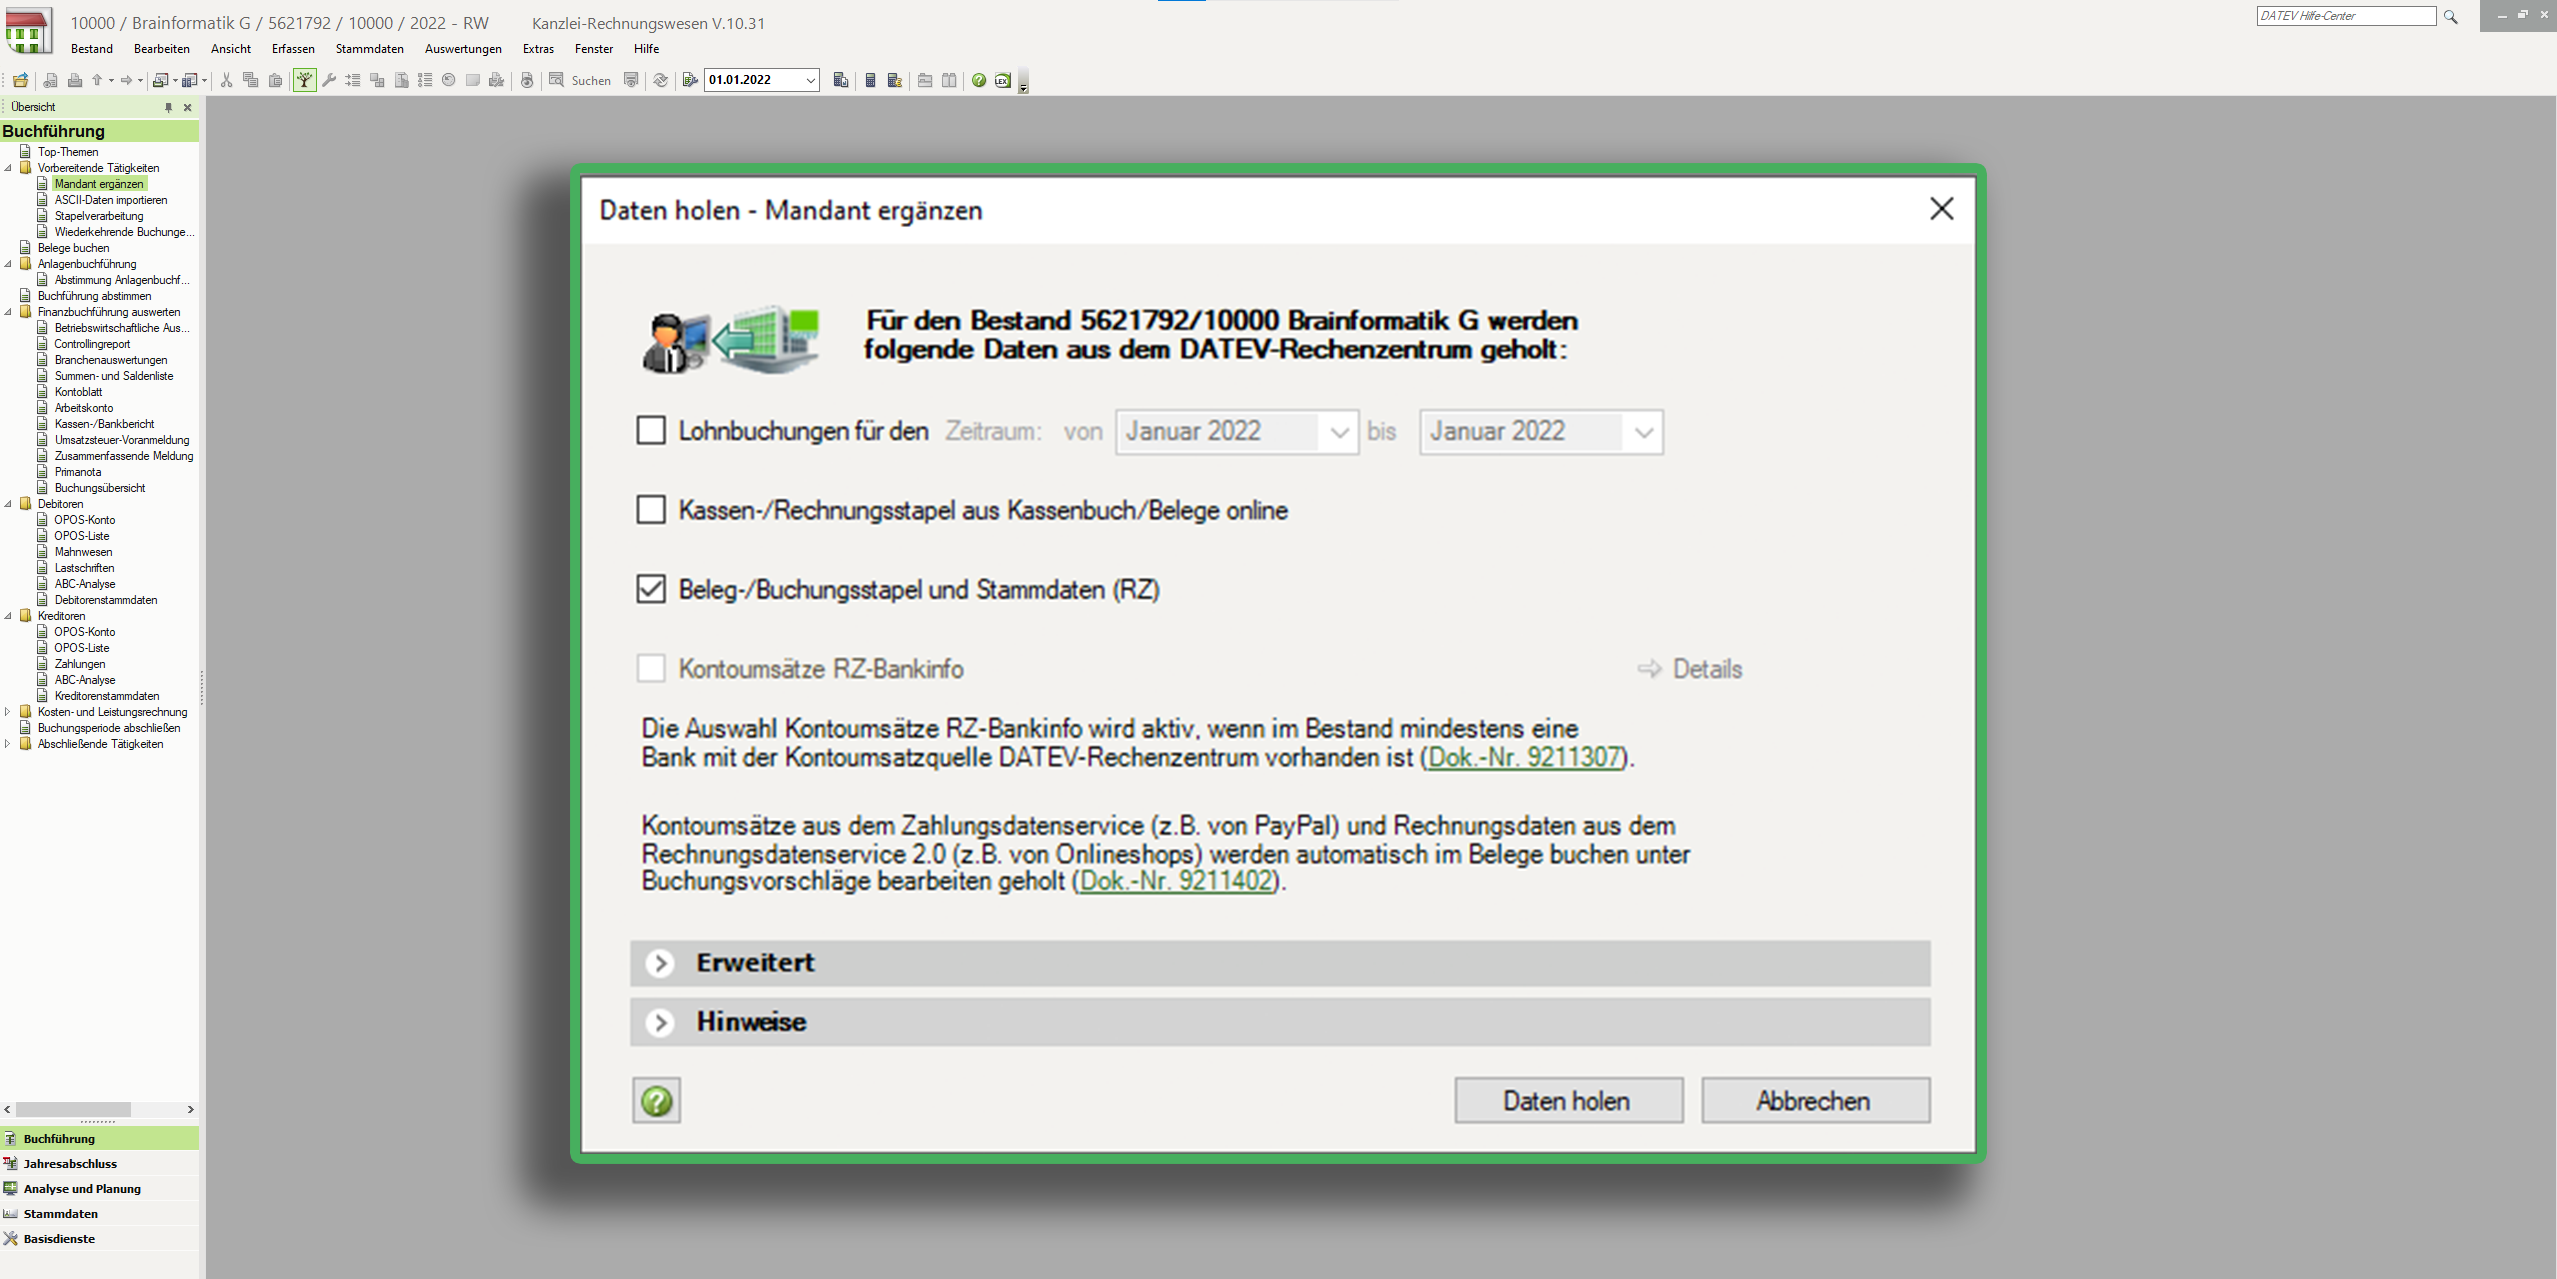Close the Übersicht panel
Image resolution: width=2557 pixels, height=1279 pixels.
(x=187, y=107)
